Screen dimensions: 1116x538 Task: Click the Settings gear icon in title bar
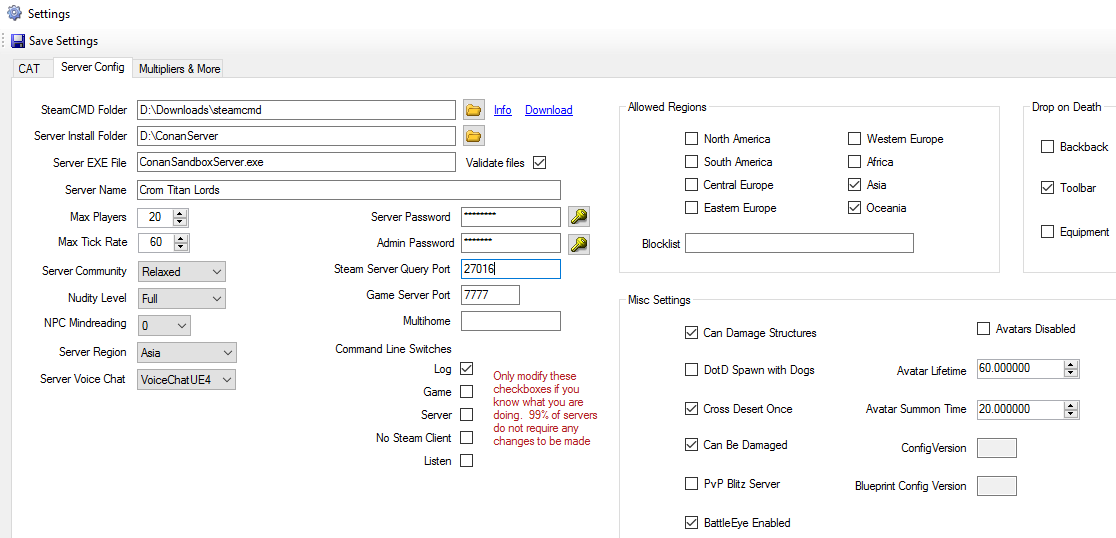[x=14, y=14]
